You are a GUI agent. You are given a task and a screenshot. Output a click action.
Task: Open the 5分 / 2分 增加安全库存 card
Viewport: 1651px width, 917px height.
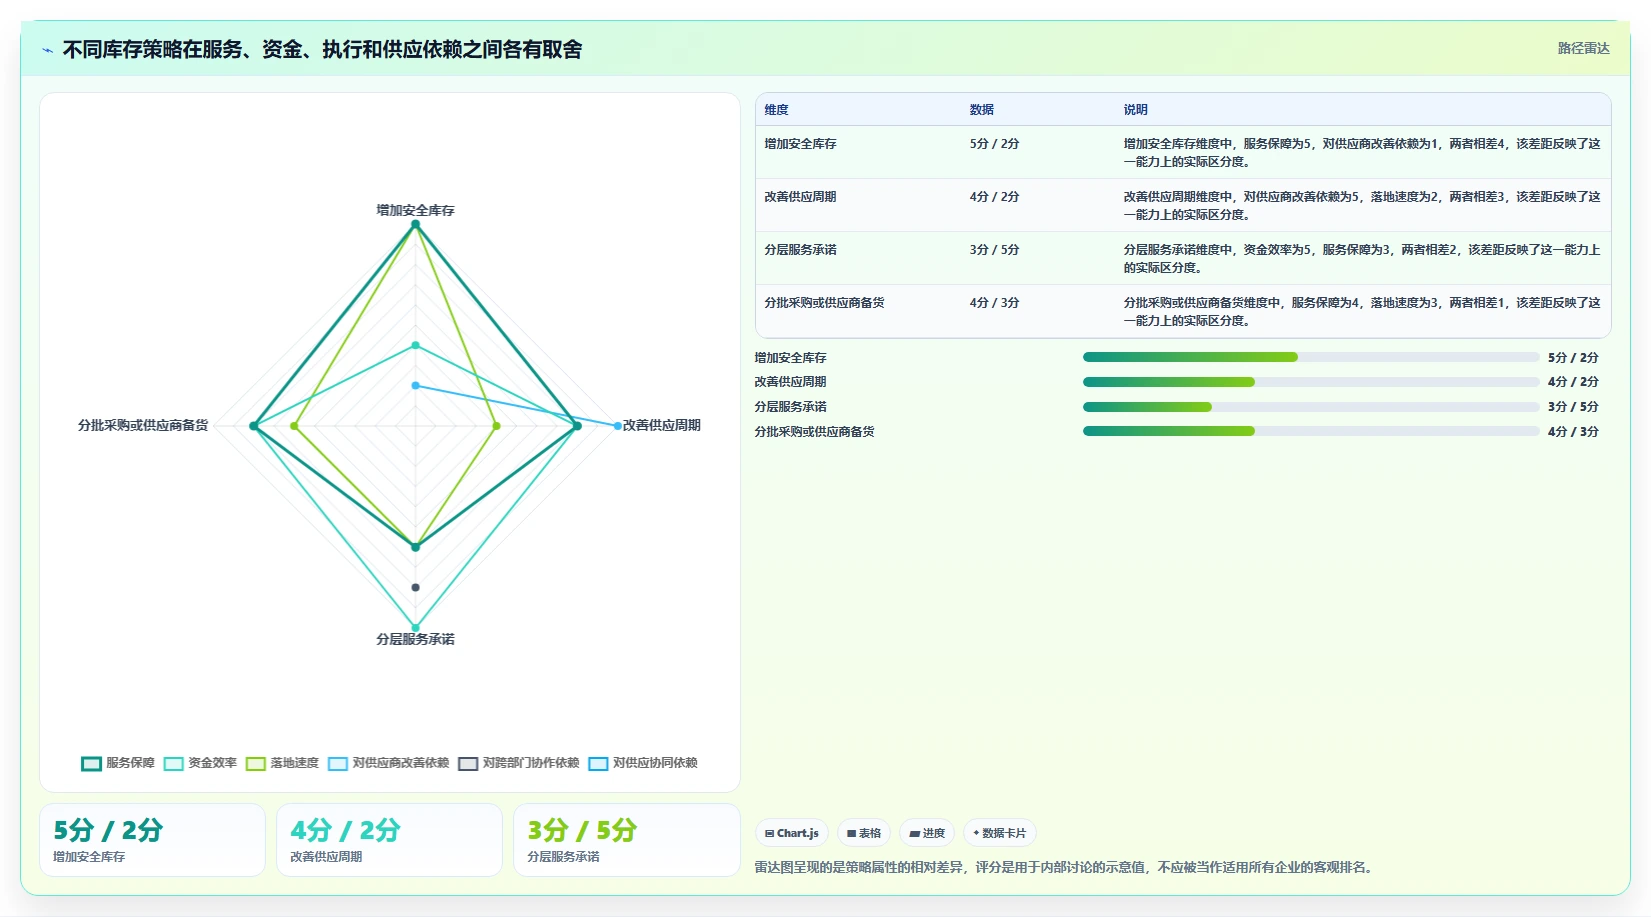pyautogui.click(x=152, y=840)
